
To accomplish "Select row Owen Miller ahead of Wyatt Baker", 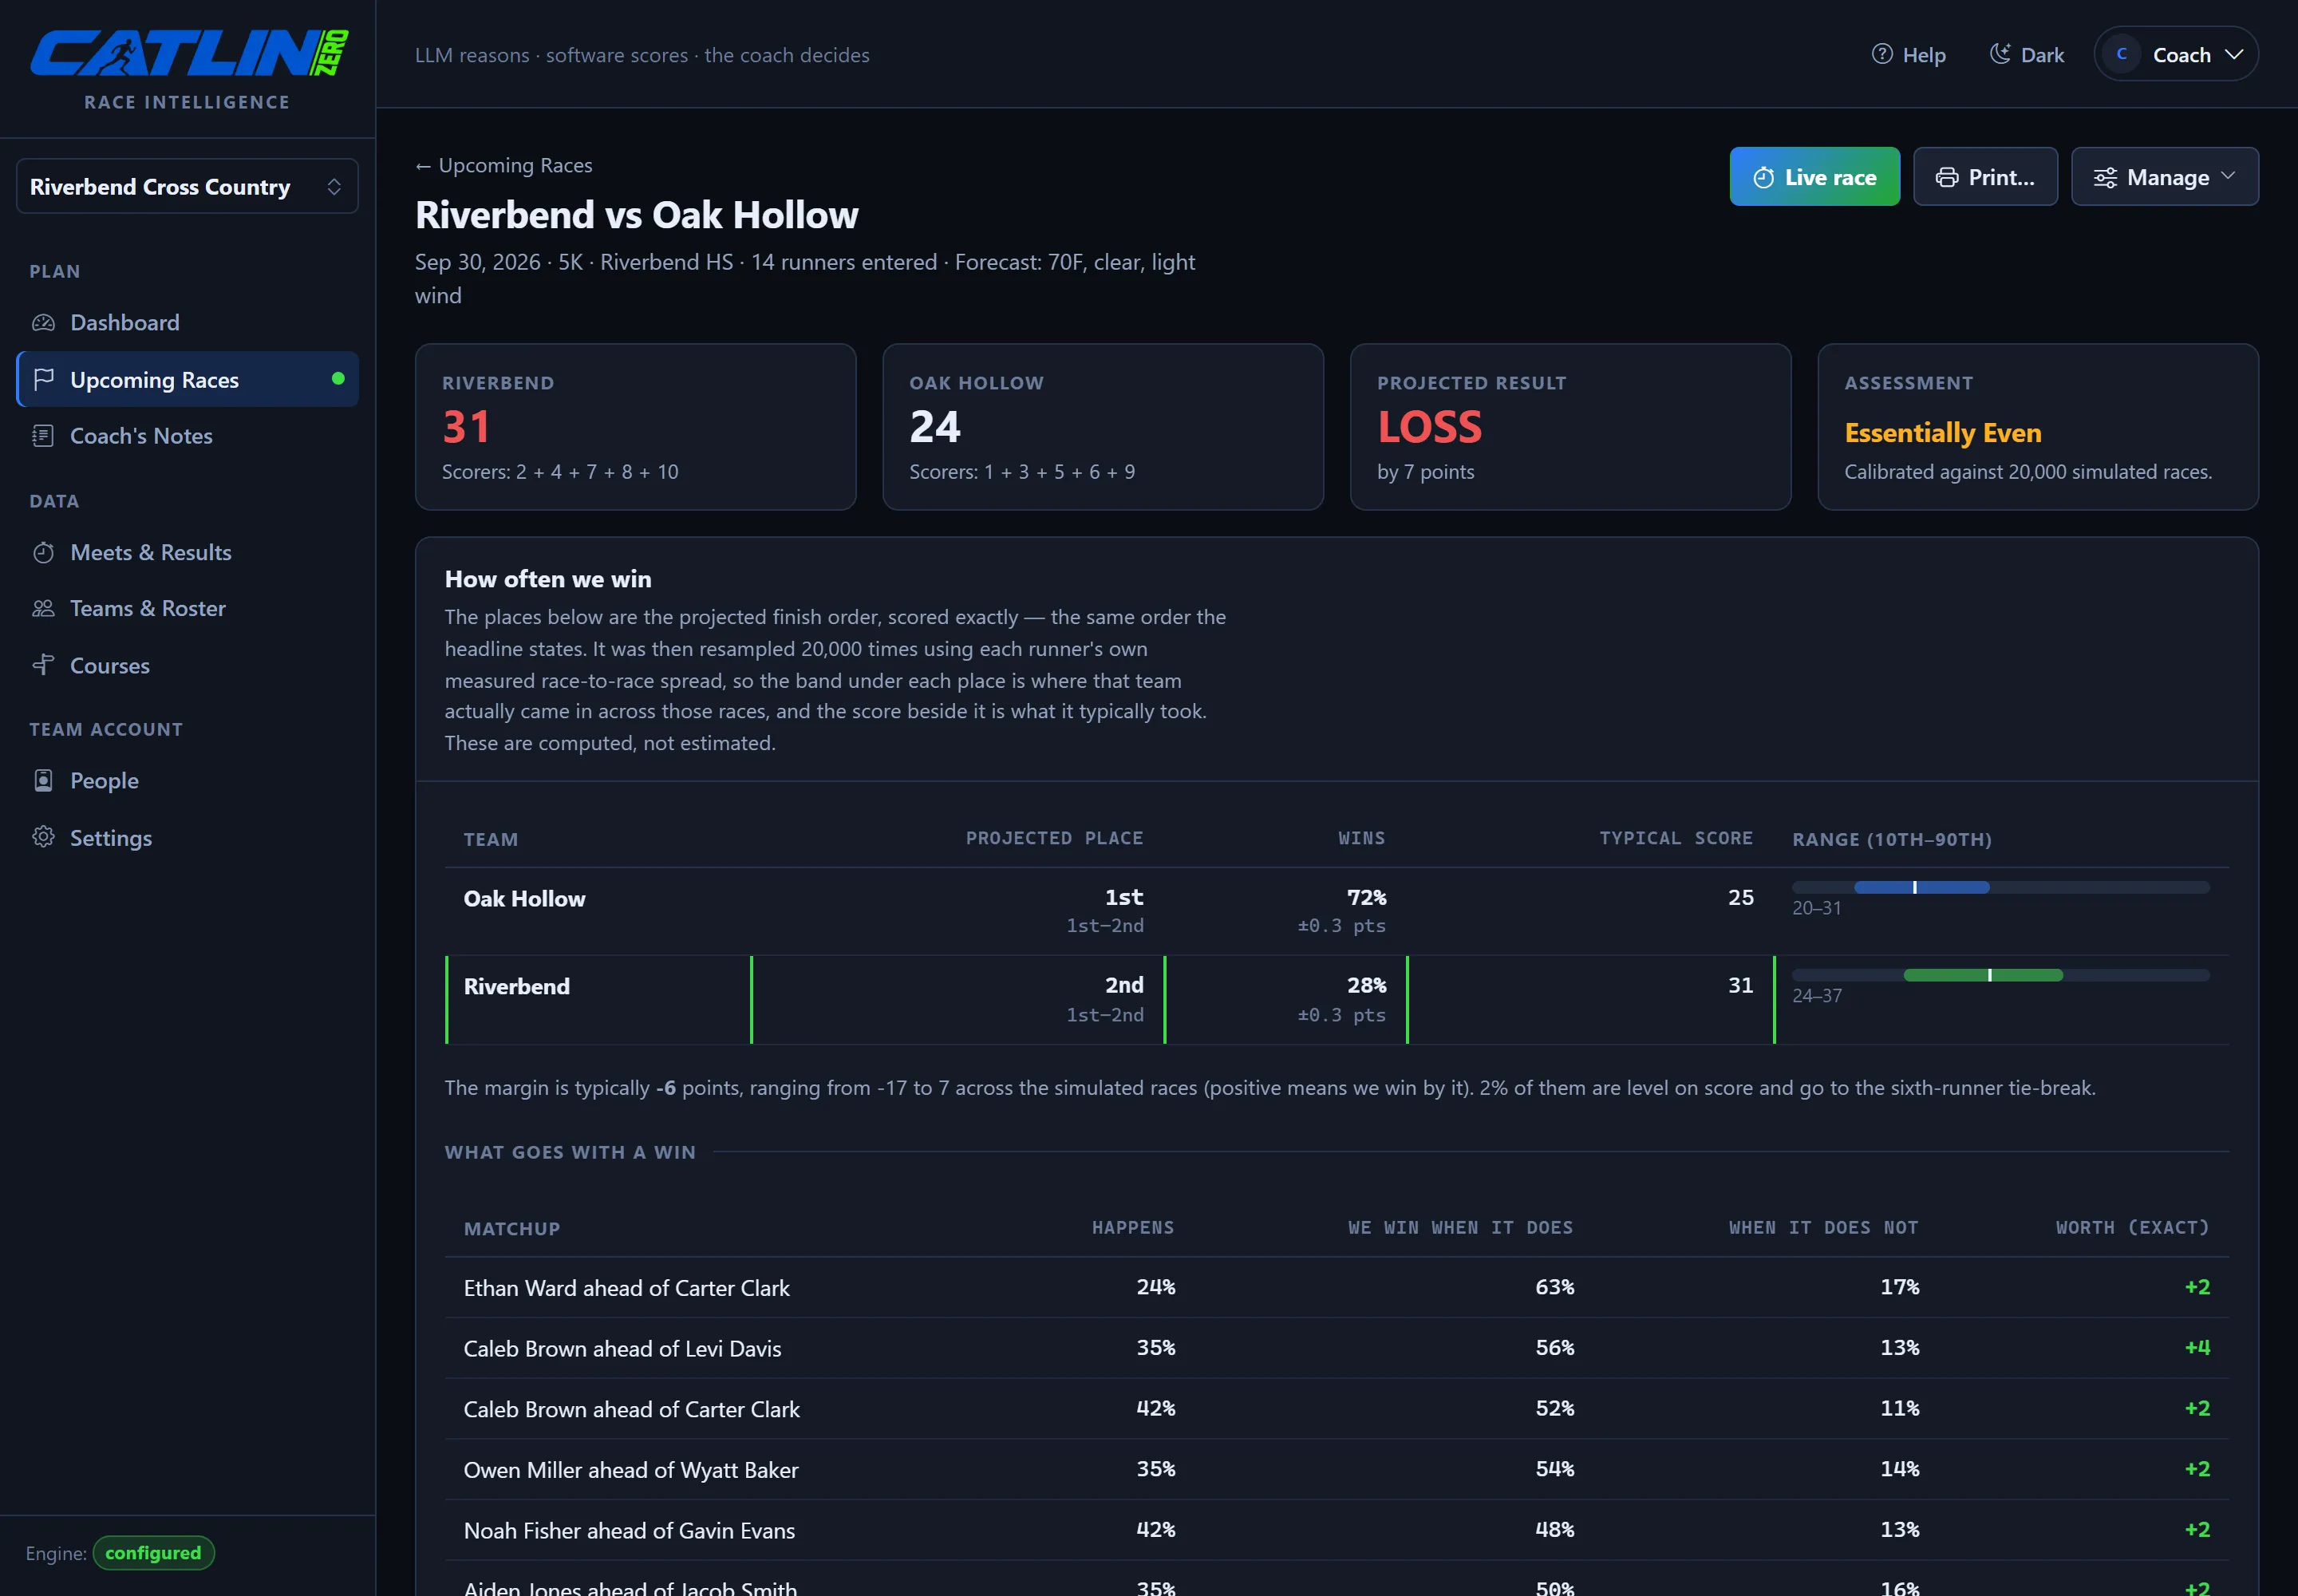I will [1336, 1469].
